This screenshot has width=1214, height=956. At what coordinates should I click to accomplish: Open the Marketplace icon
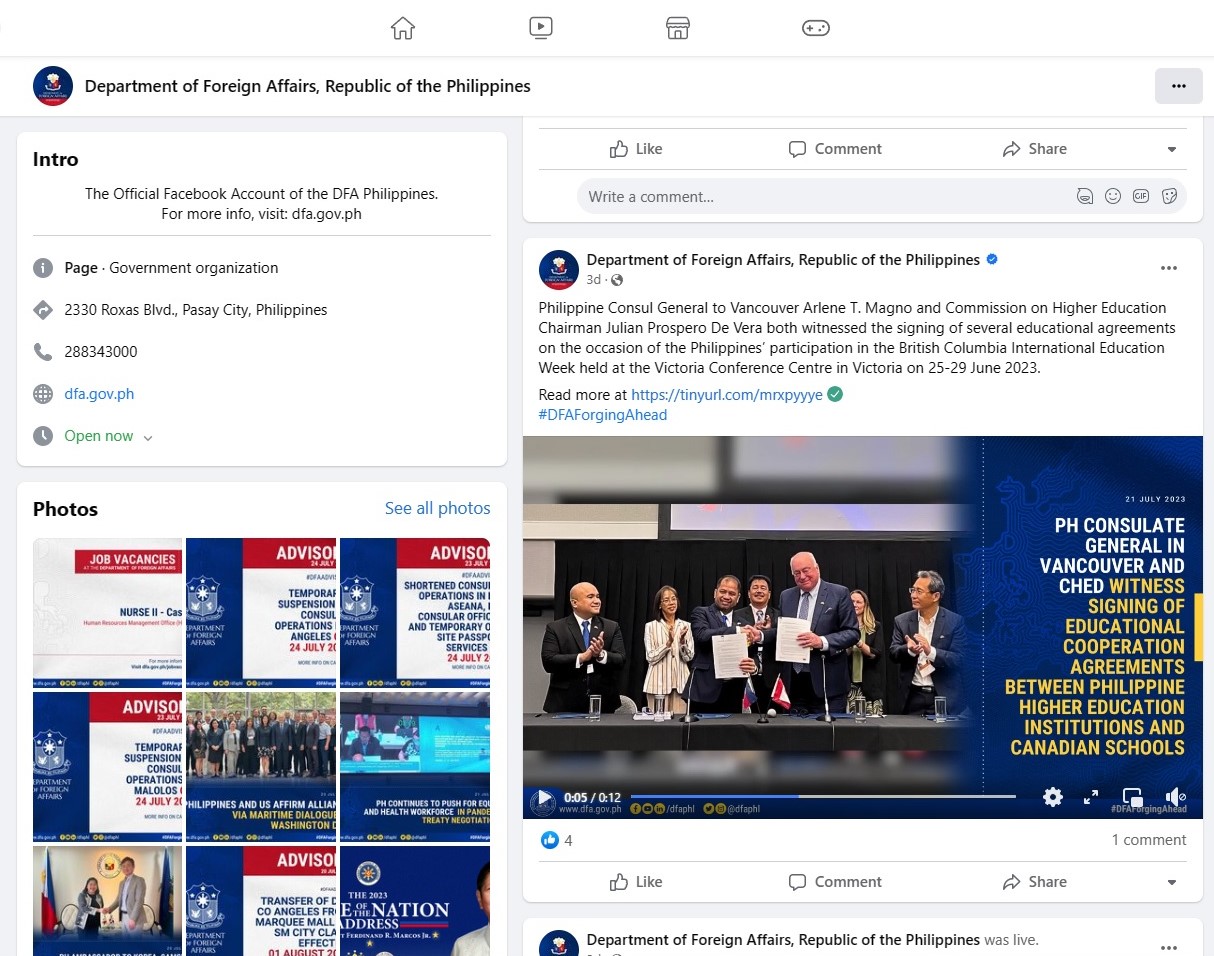(678, 28)
